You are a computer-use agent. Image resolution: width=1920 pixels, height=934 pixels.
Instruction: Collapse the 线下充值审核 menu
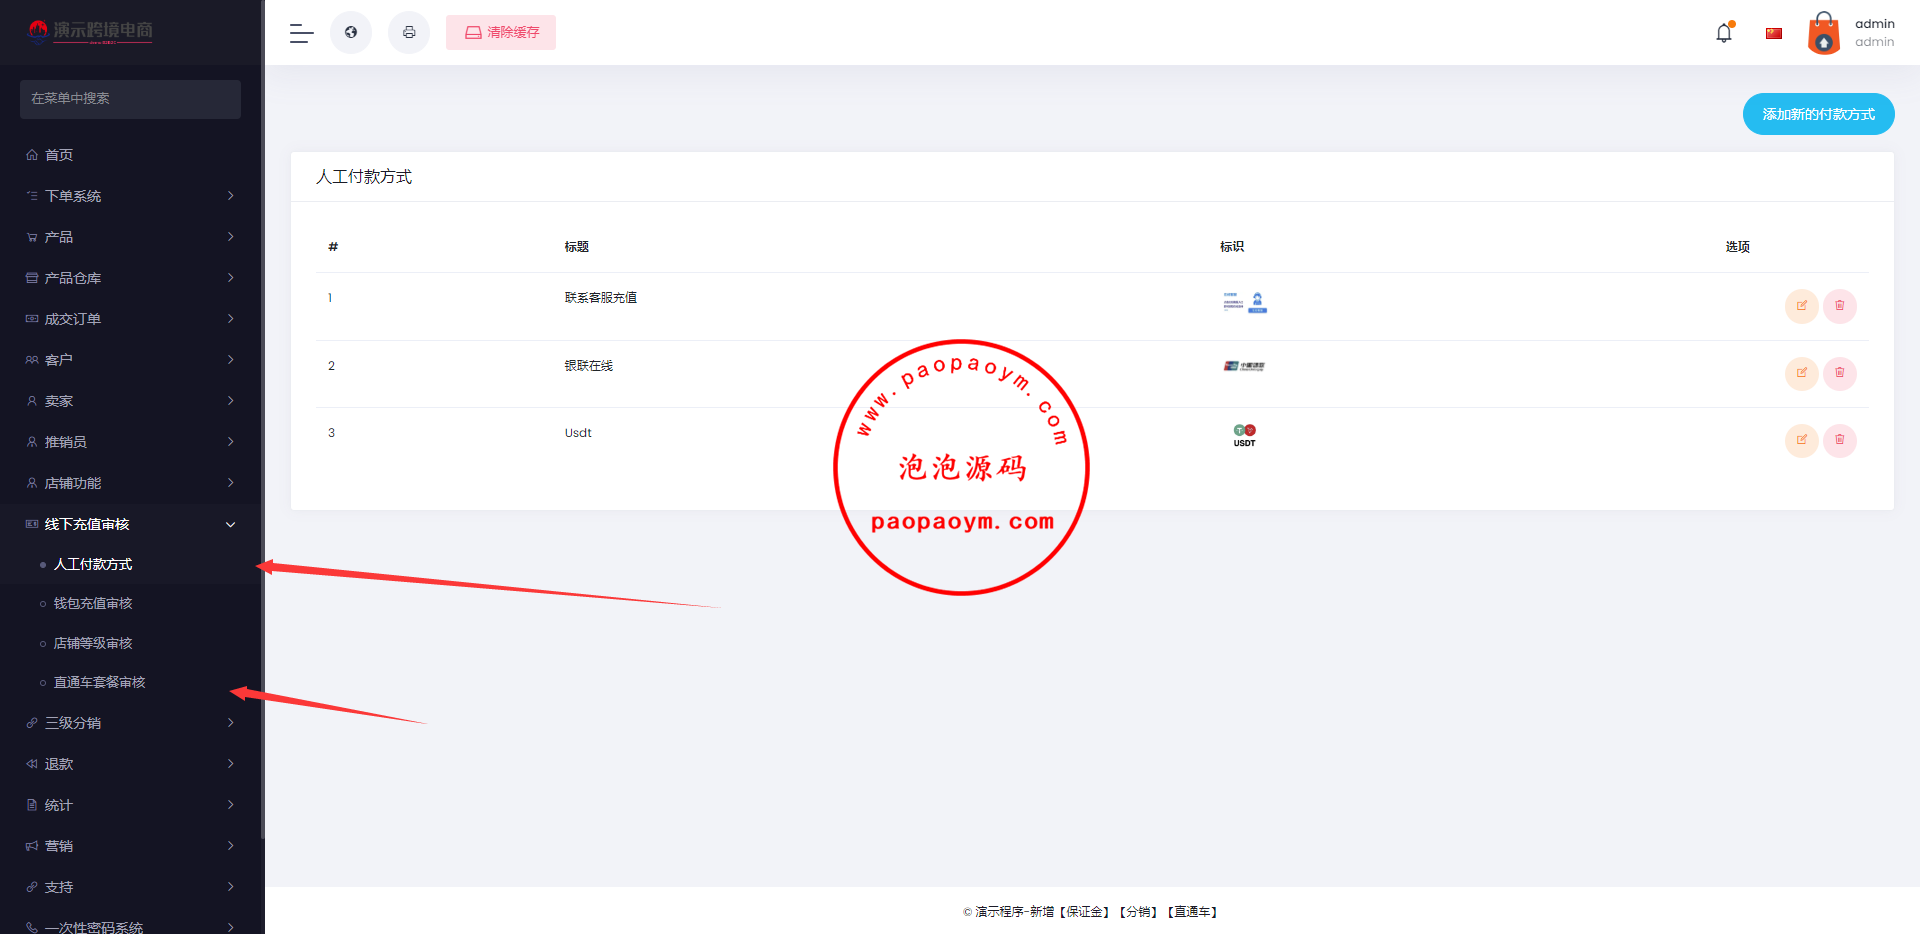point(130,524)
